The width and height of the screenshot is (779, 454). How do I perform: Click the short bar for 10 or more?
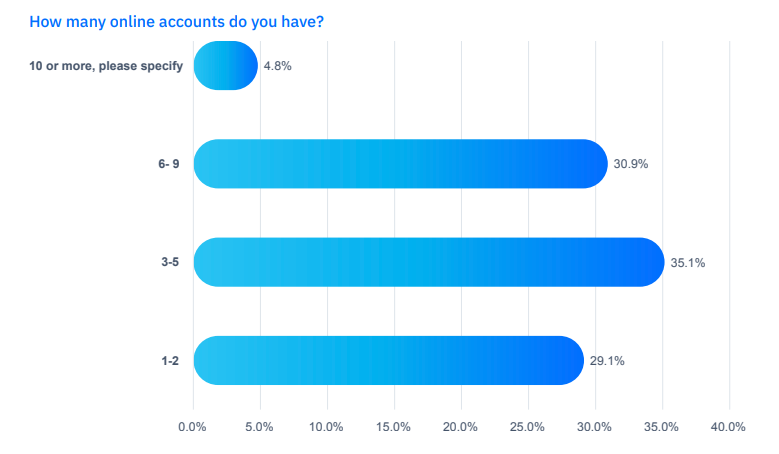tap(226, 66)
